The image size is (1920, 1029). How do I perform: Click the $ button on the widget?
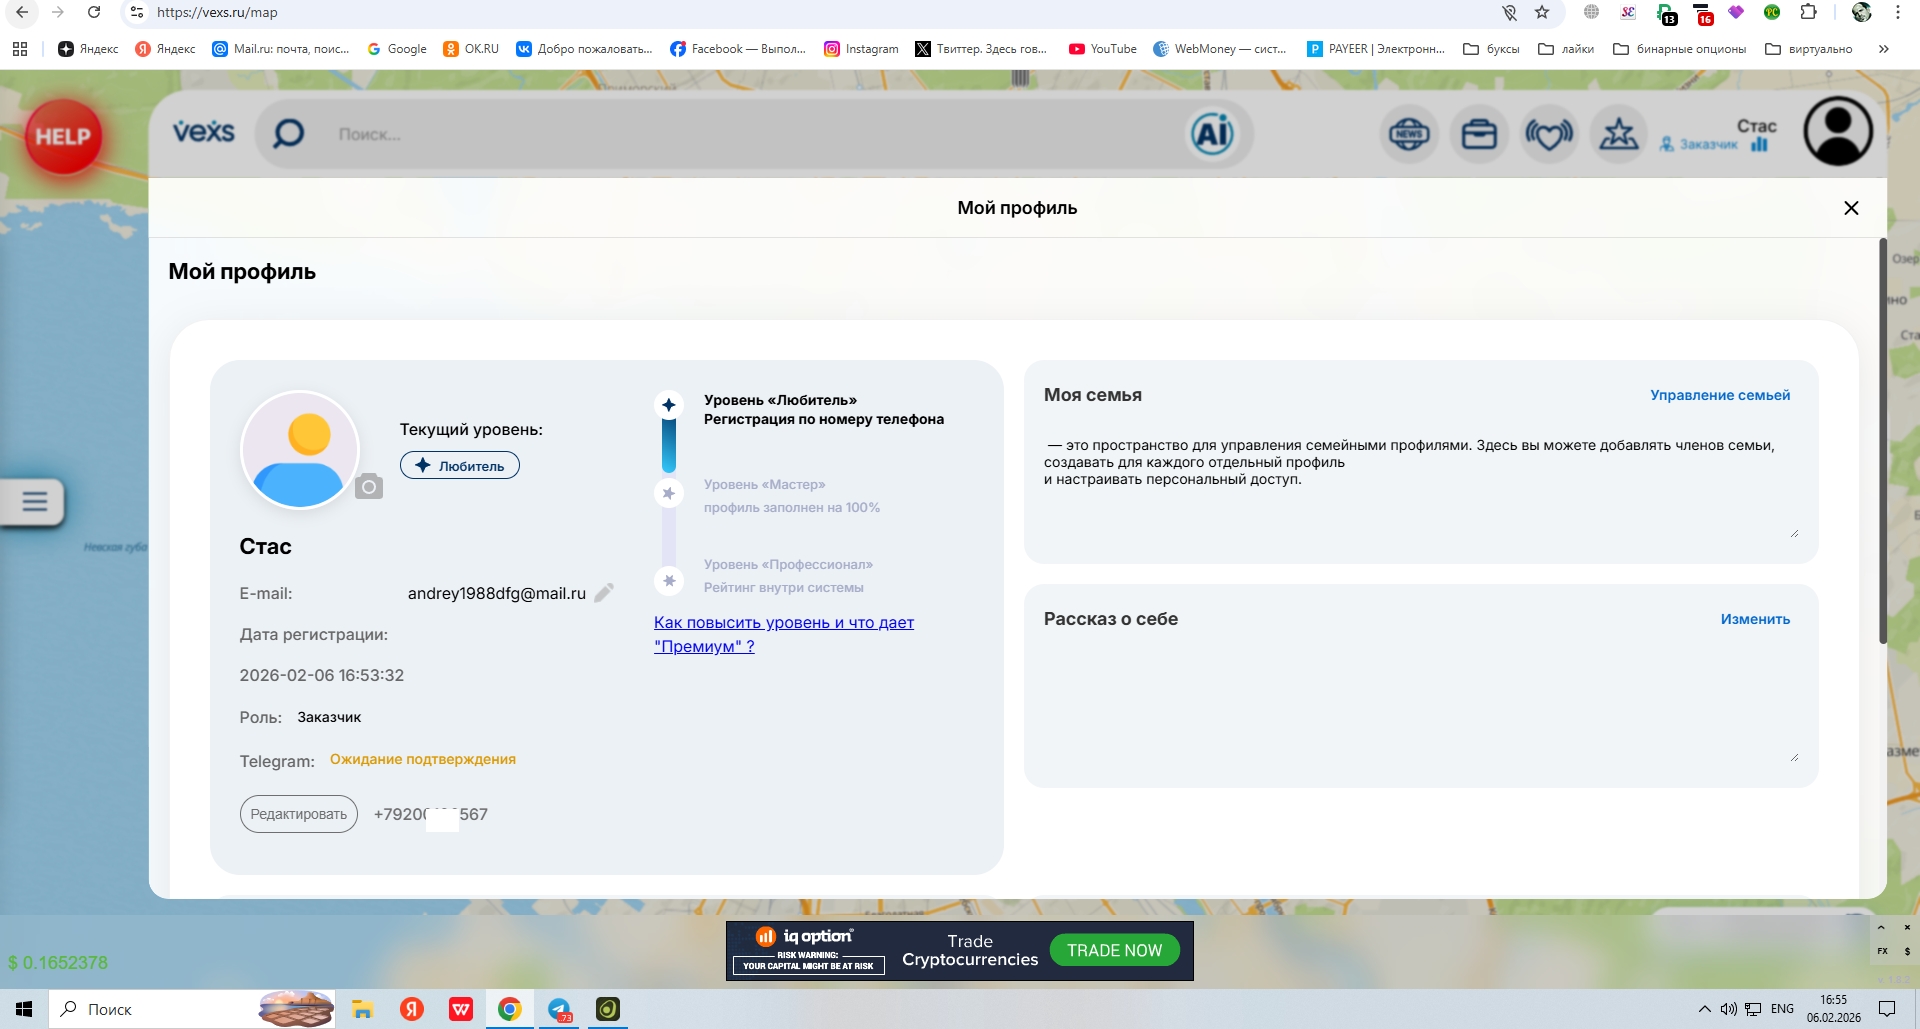tap(1907, 951)
